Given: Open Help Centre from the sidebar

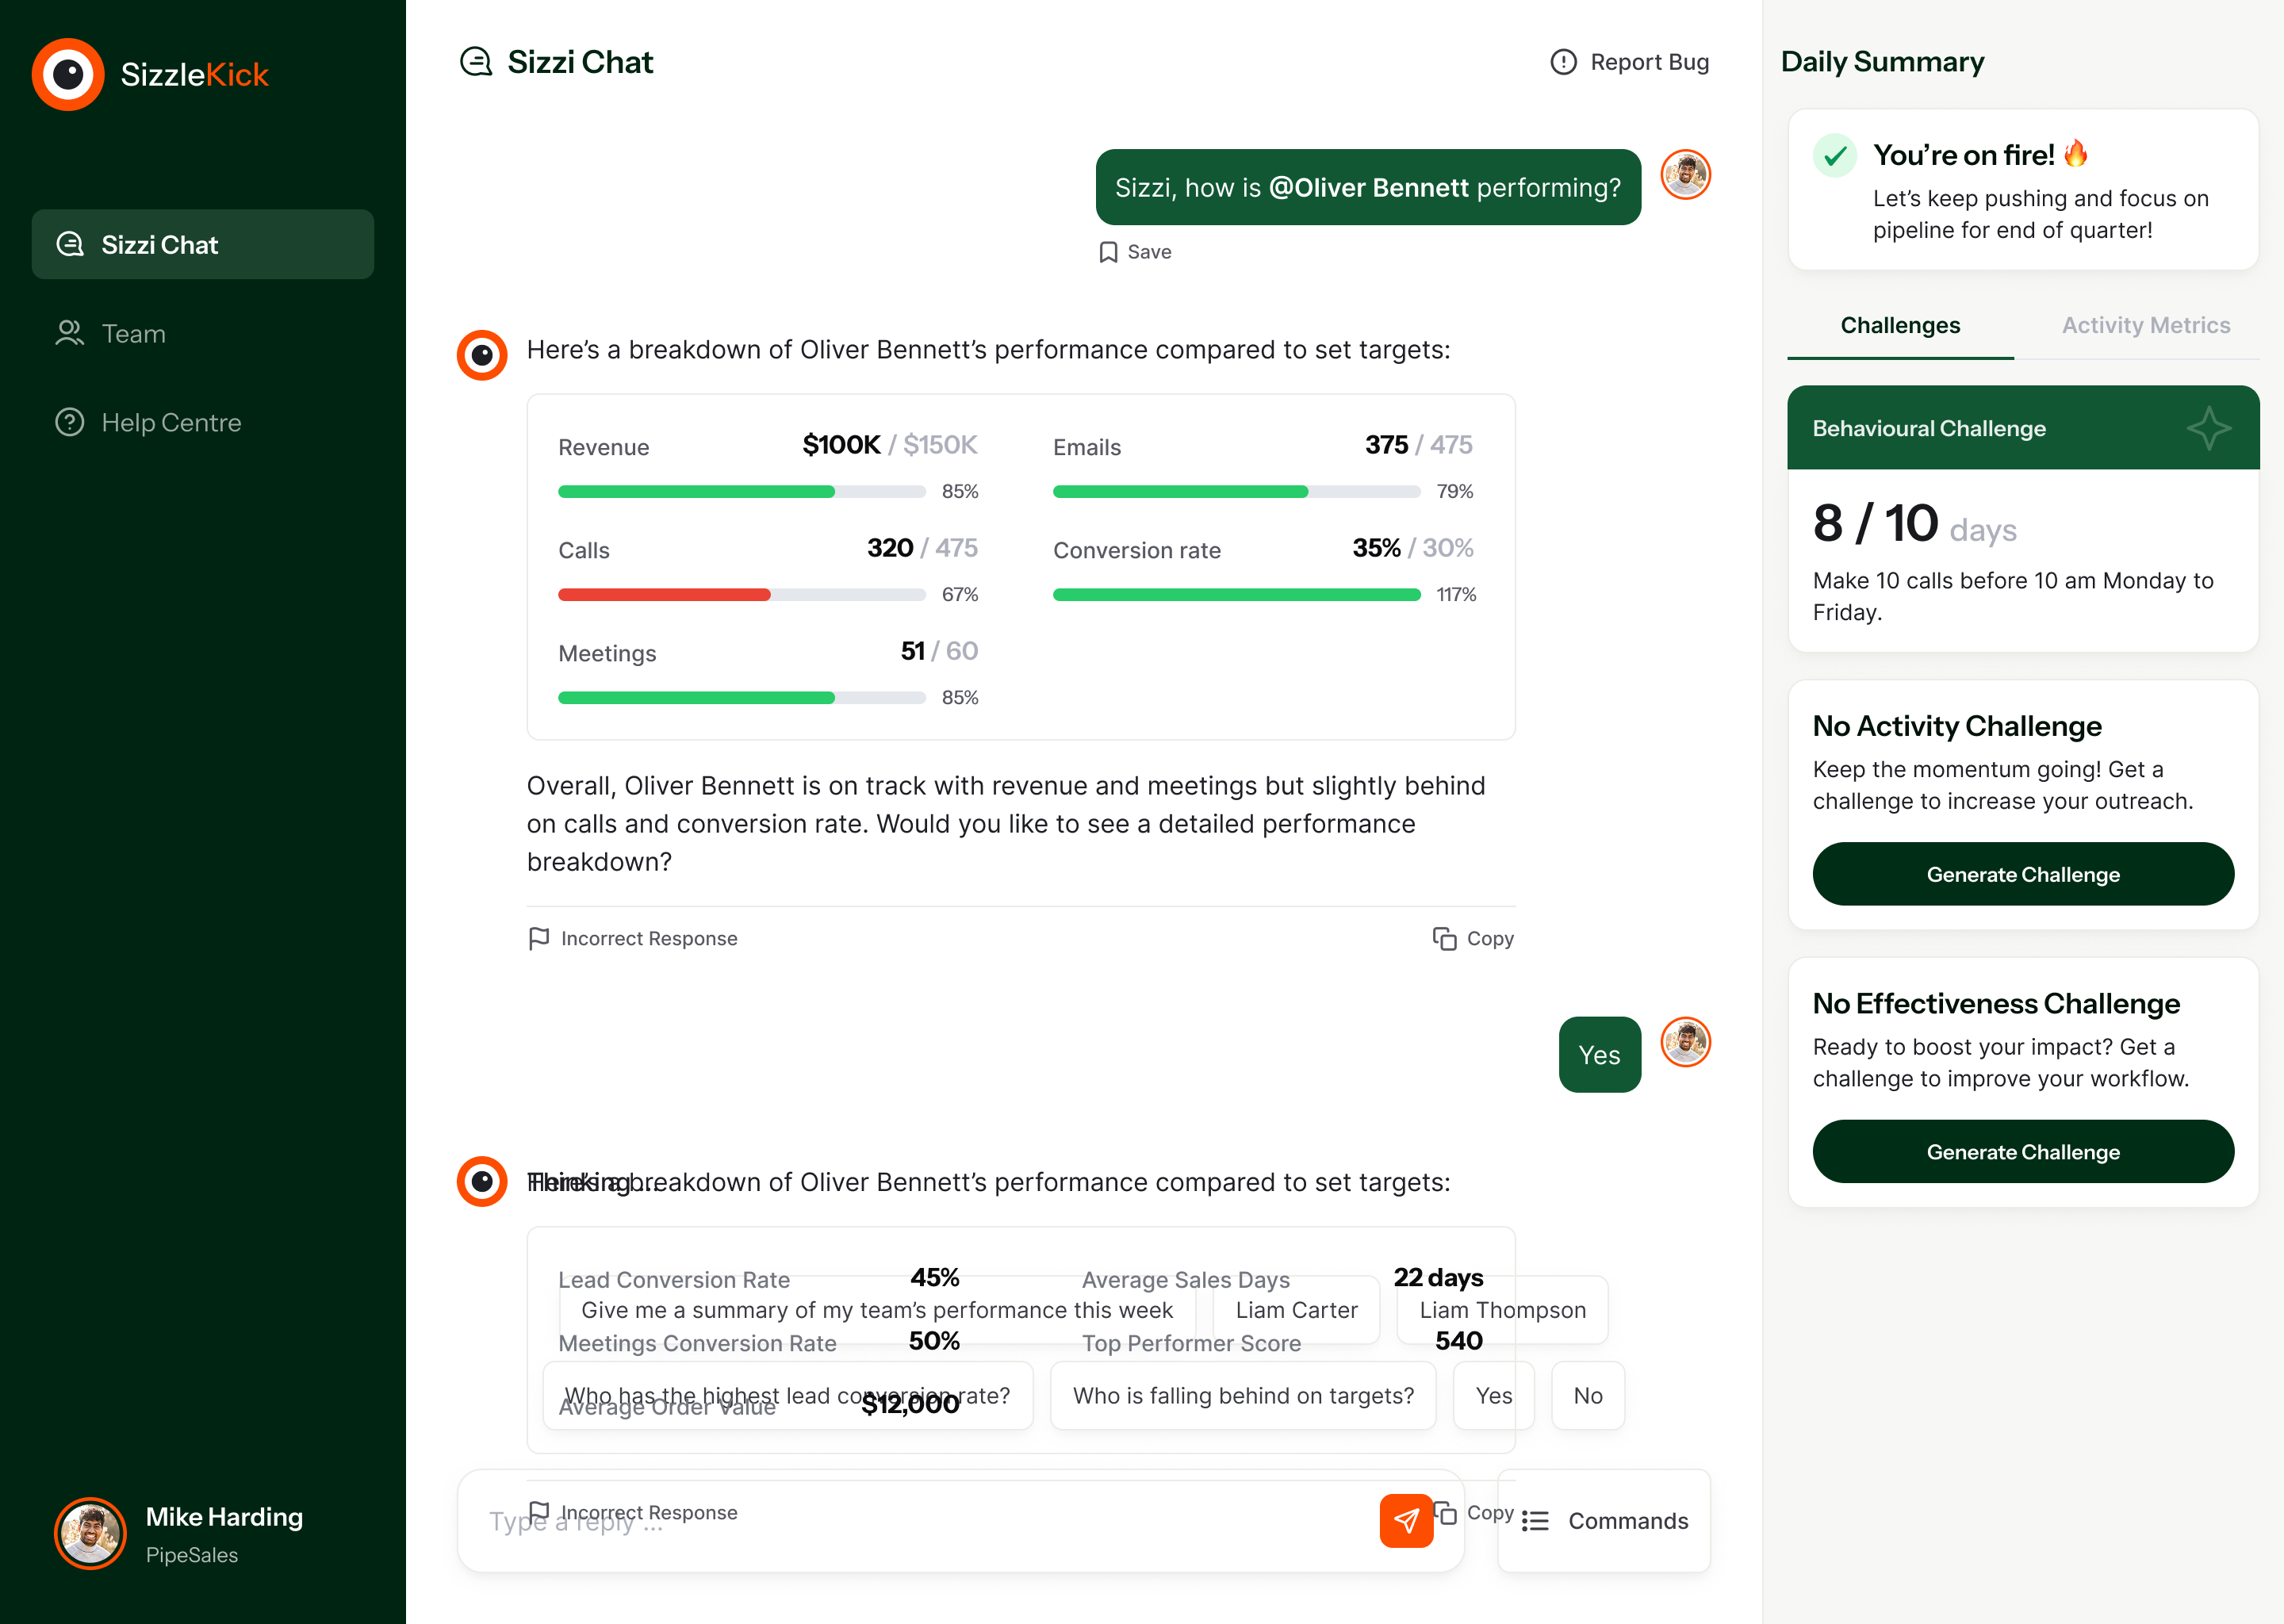Looking at the screenshot, I should 171,422.
